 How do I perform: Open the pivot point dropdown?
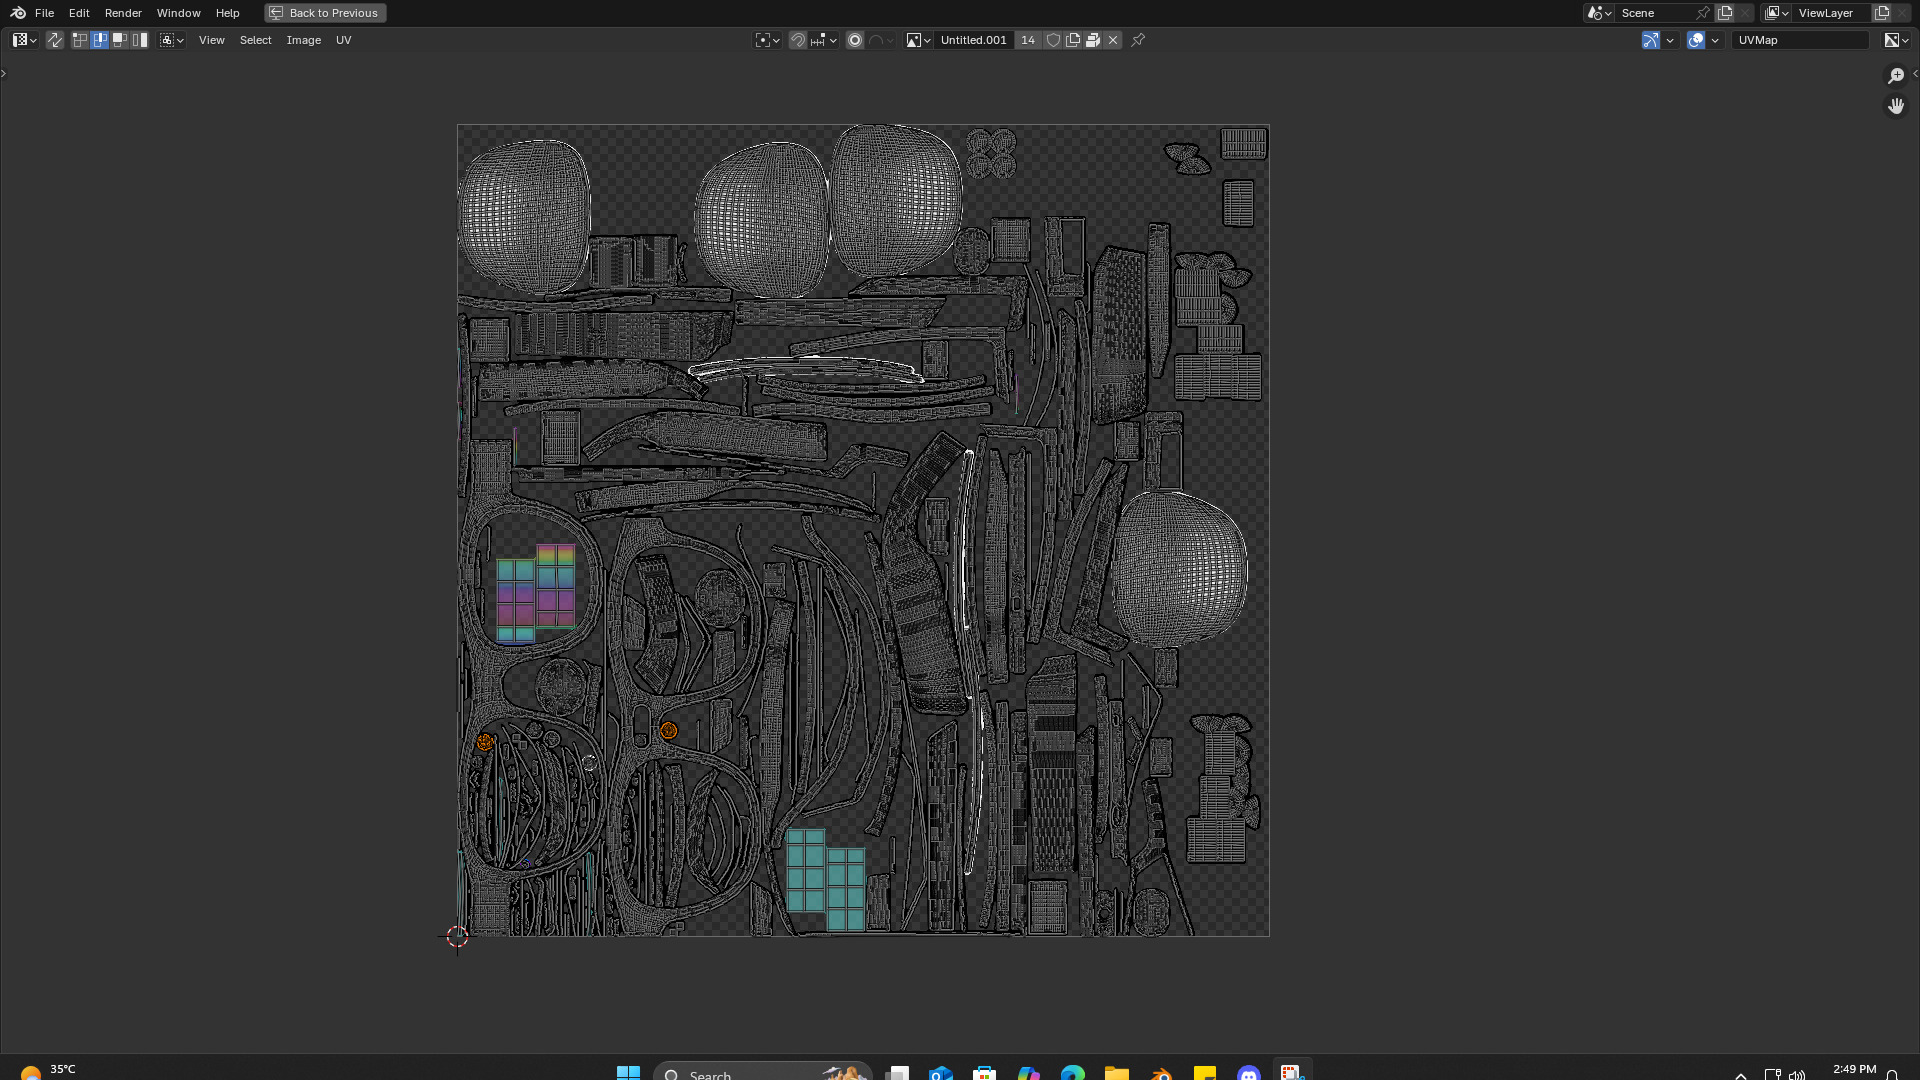click(767, 40)
